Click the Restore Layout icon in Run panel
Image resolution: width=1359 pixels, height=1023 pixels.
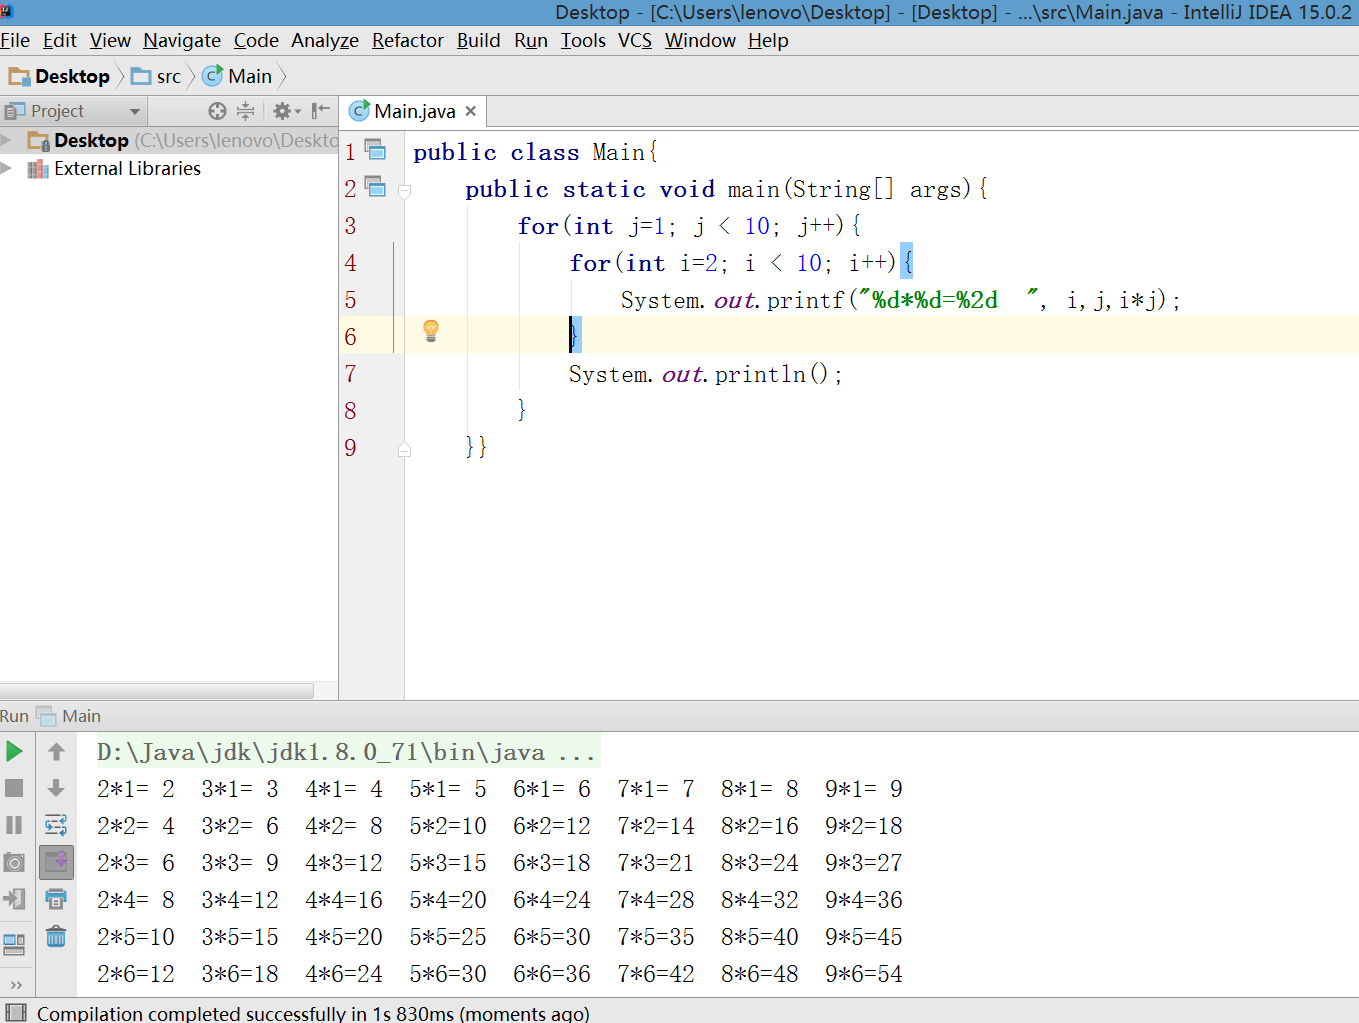click(x=14, y=944)
